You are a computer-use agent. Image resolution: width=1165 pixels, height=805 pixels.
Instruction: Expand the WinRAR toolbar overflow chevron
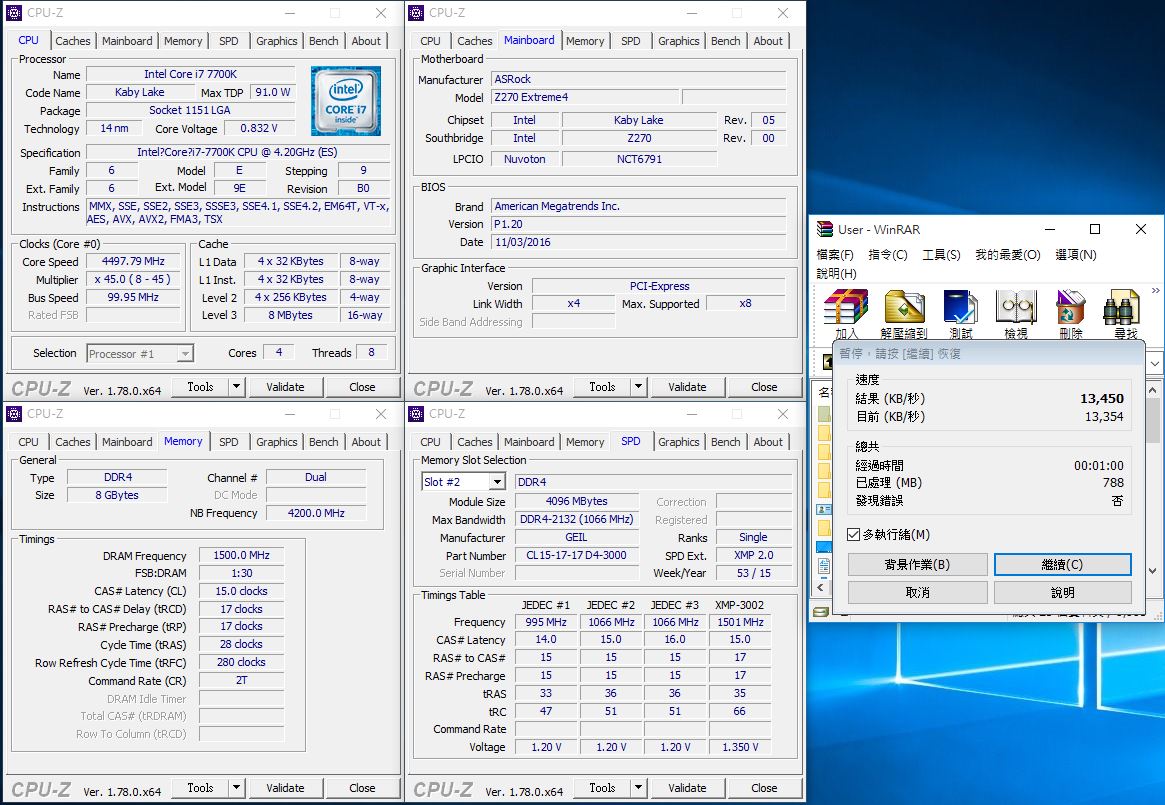pyautogui.click(x=1155, y=291)
